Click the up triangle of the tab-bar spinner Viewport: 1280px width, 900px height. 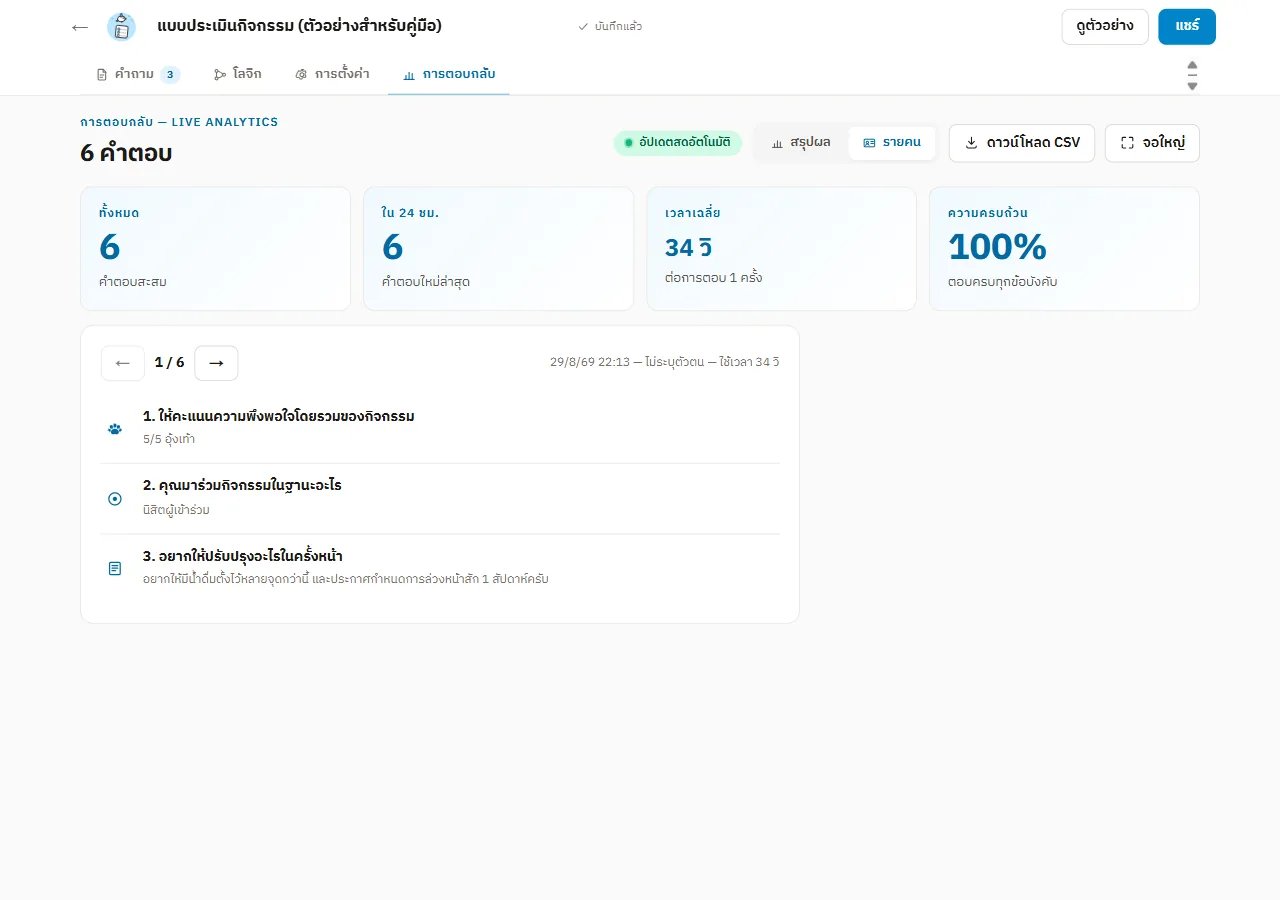tap(1192, 66)
